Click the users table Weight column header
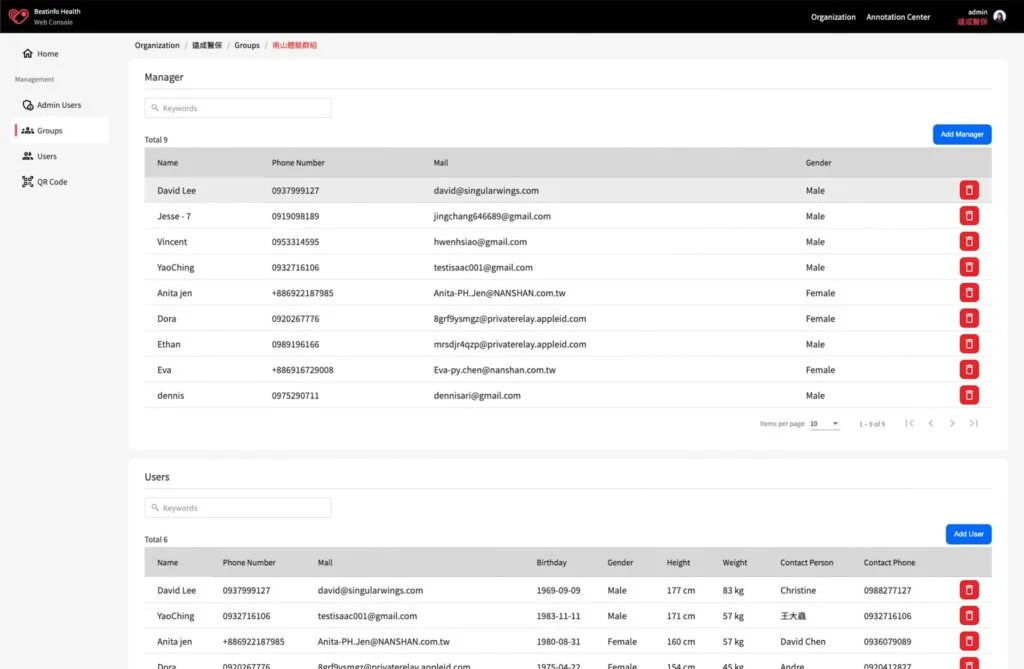This screenshot has height=669, width=1024. [x=735, y=563]
